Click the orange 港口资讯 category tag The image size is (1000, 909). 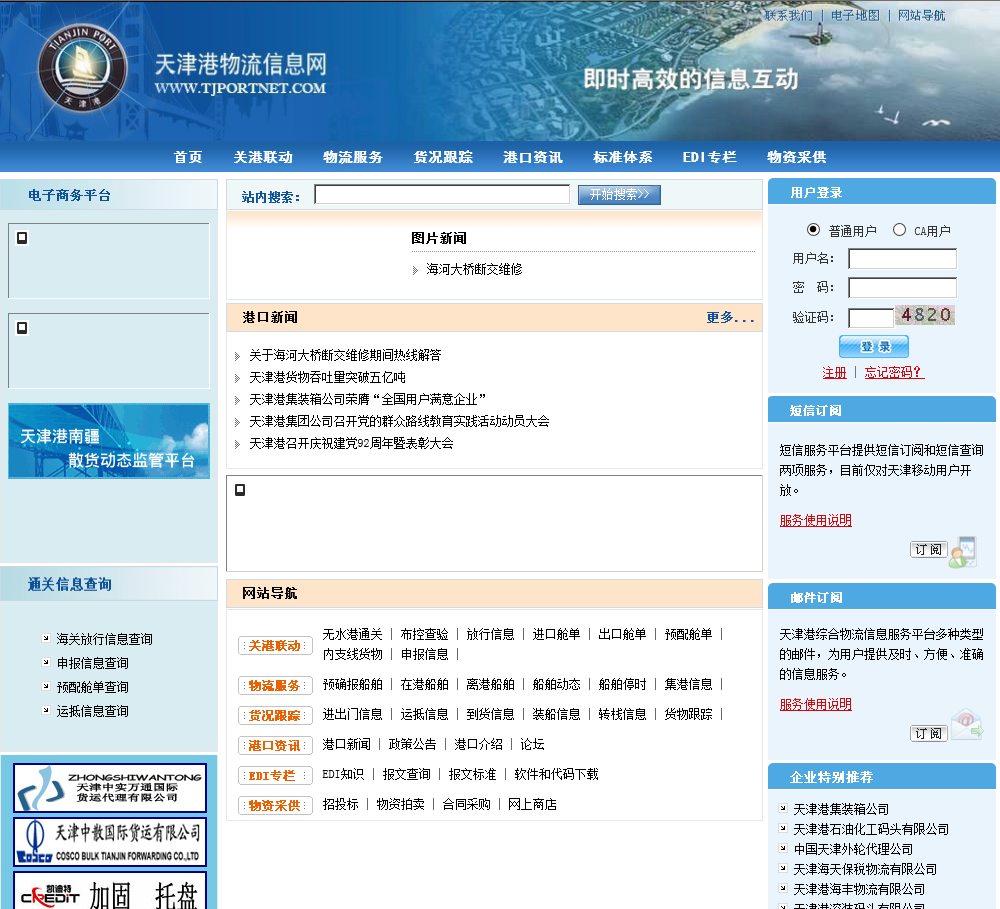point(275,746)
